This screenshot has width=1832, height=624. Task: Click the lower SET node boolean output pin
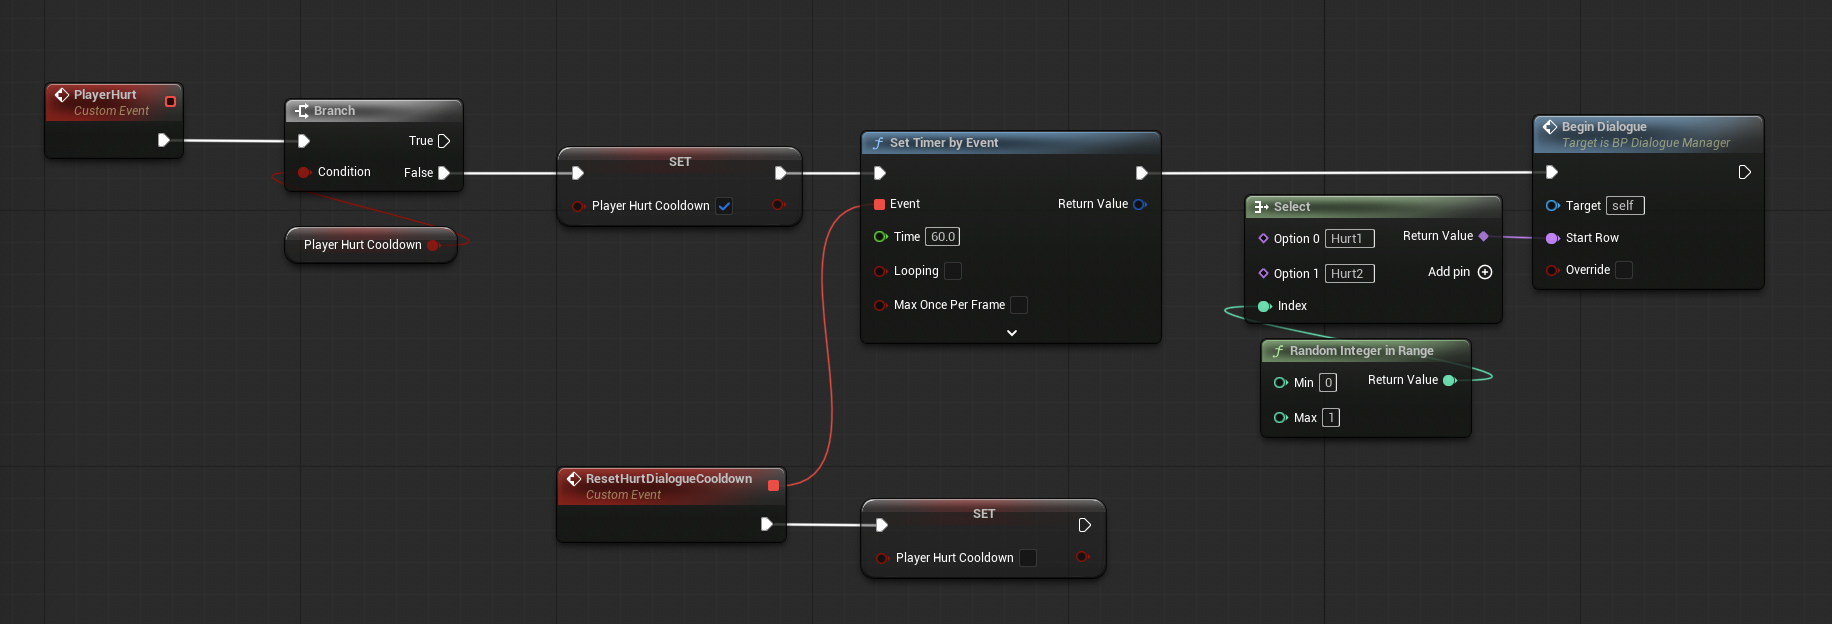pyautogui.click(x=1082, y=557)
